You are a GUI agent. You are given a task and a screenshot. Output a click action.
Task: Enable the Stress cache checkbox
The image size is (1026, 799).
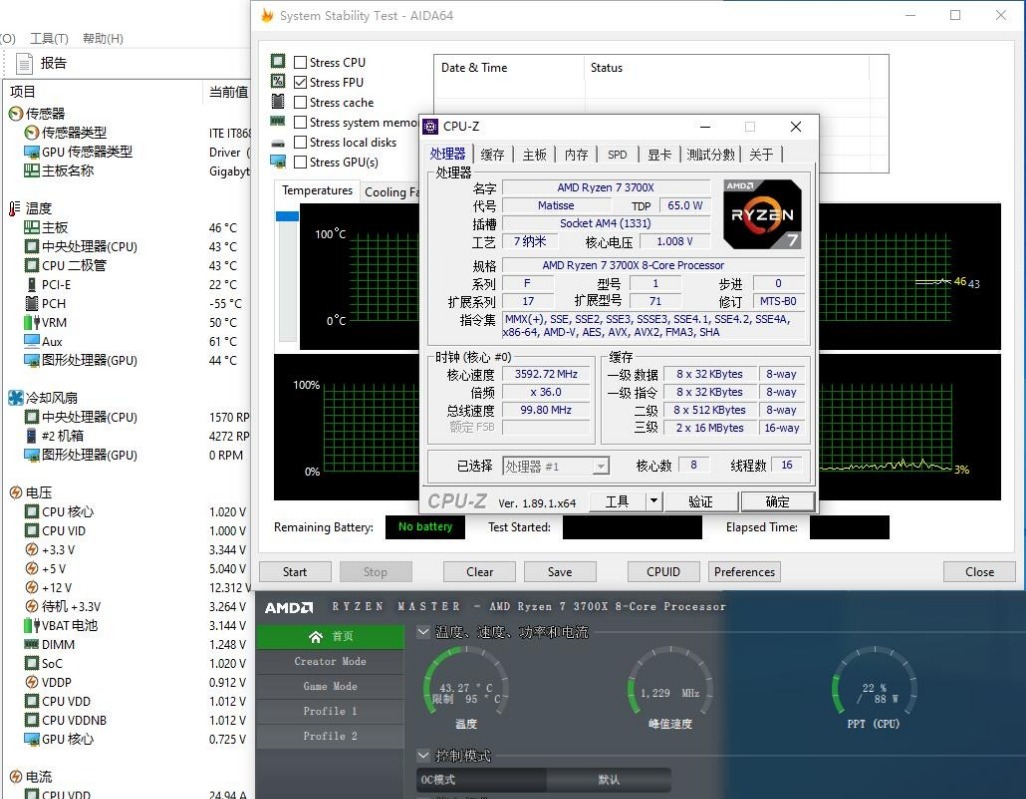pyautogui.click(x=300, y=102)
